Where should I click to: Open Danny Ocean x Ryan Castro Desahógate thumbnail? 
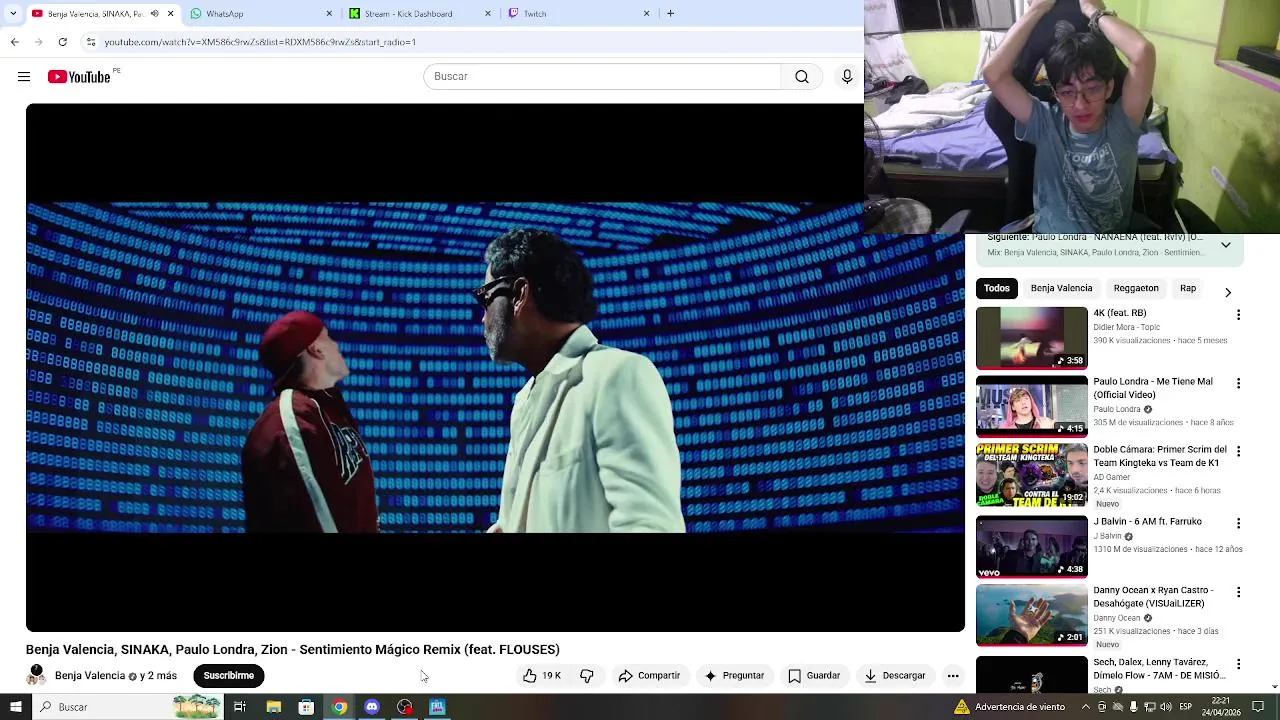[x=1032, y=616]
